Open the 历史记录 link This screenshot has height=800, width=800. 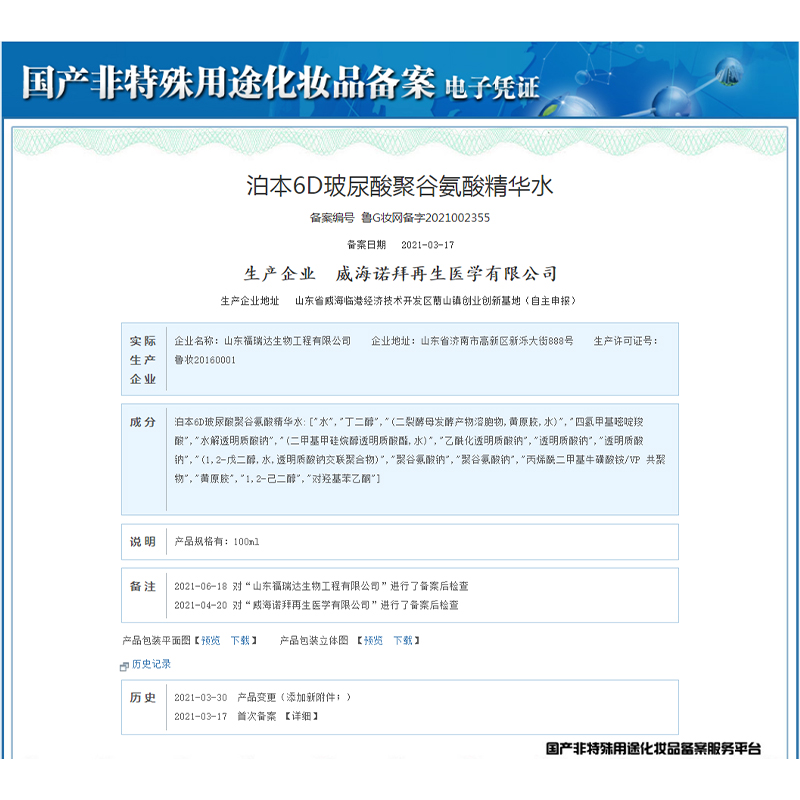(x=151, y=664)
